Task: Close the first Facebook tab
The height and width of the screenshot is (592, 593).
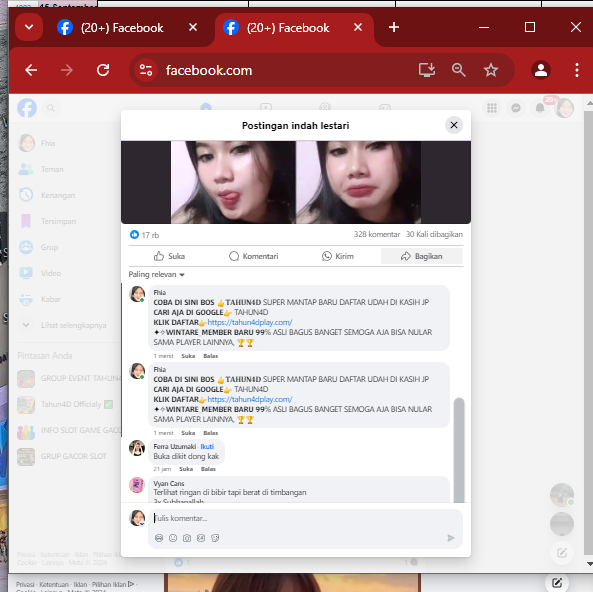Action: pos(193,27)
